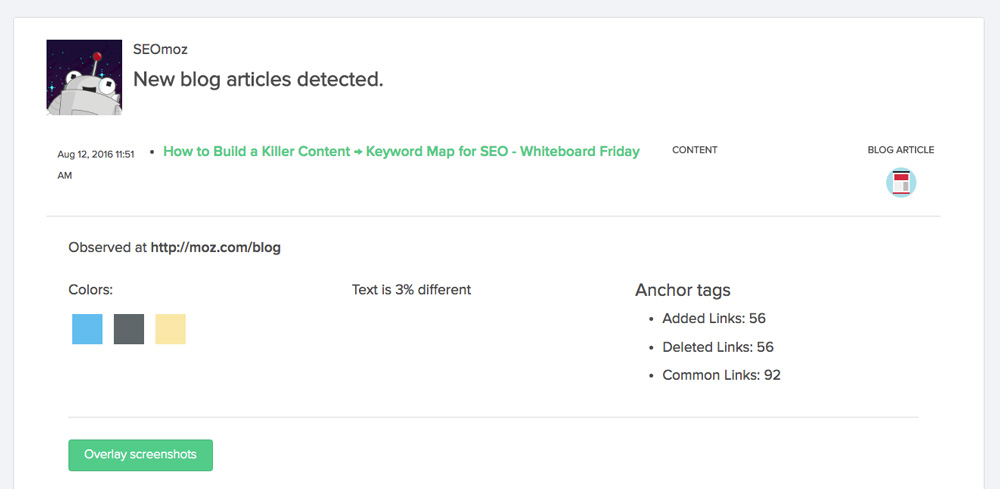Click the Observed at text
This screenshot has height=489, width=1000.
pyautogui.click(x=108, y=247)
